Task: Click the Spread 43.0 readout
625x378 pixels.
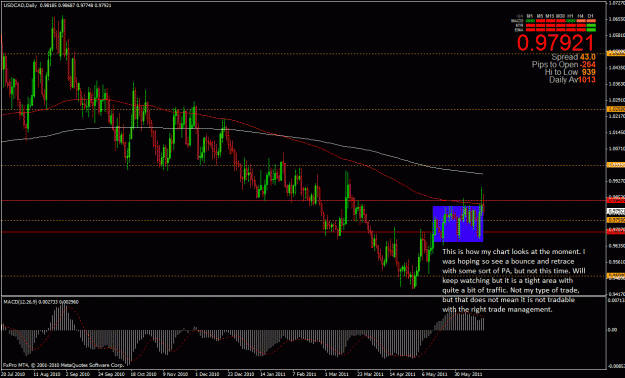Action: [x=574, y=57]
